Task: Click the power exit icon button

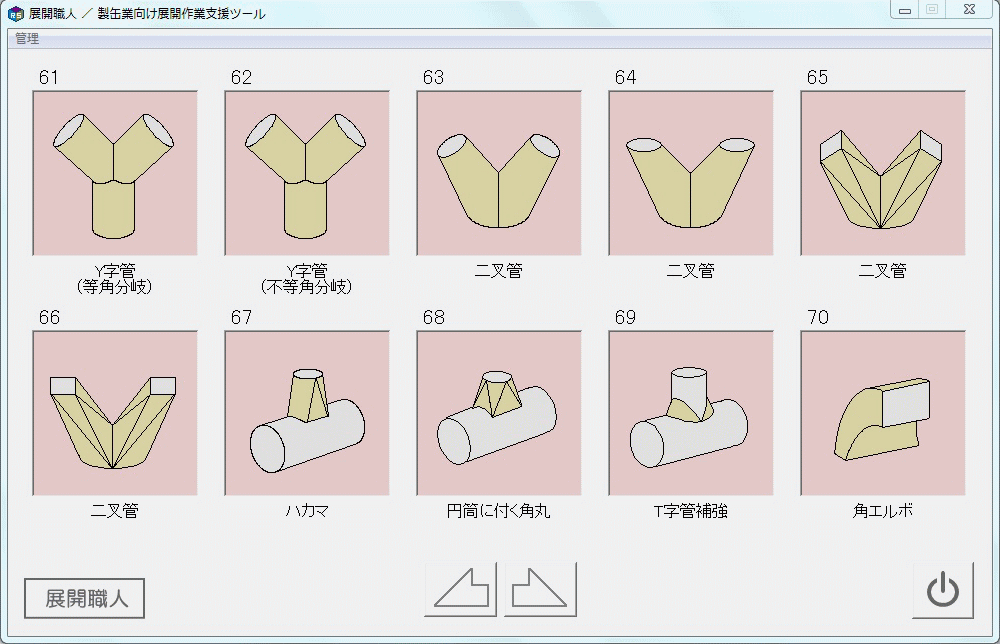Action: pyautogui.click(x=943, y=590)
